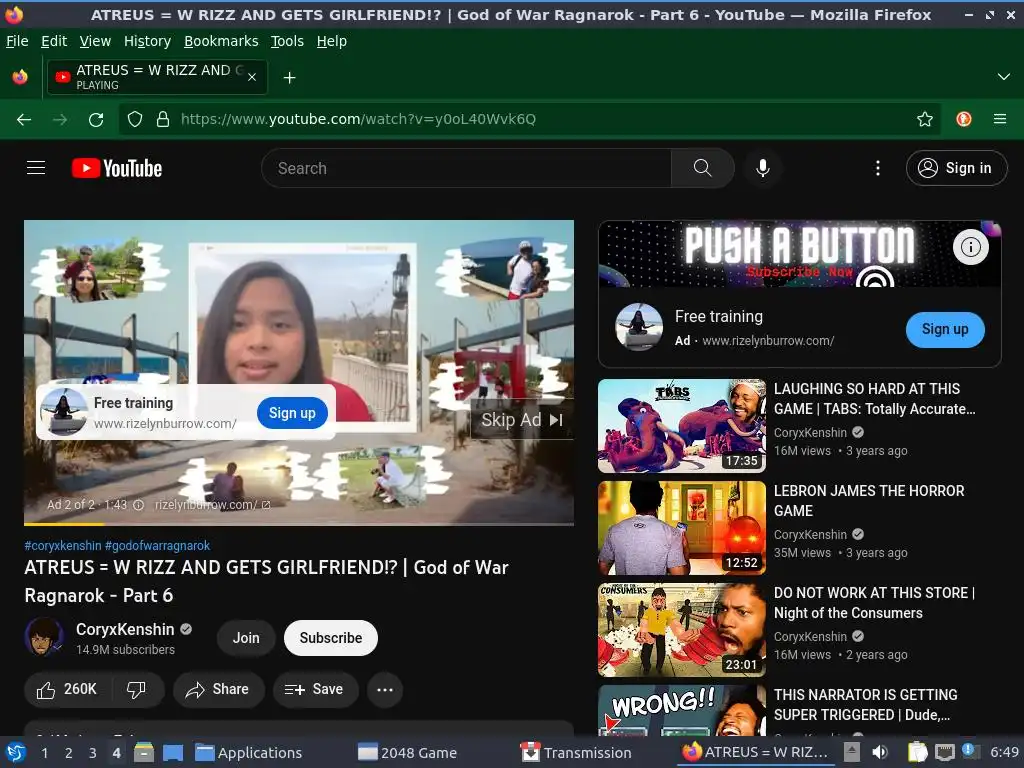Viewport: 1024px width, 768px height.
Task: Open file manager icon in taskbar
Action: [144, 752]
